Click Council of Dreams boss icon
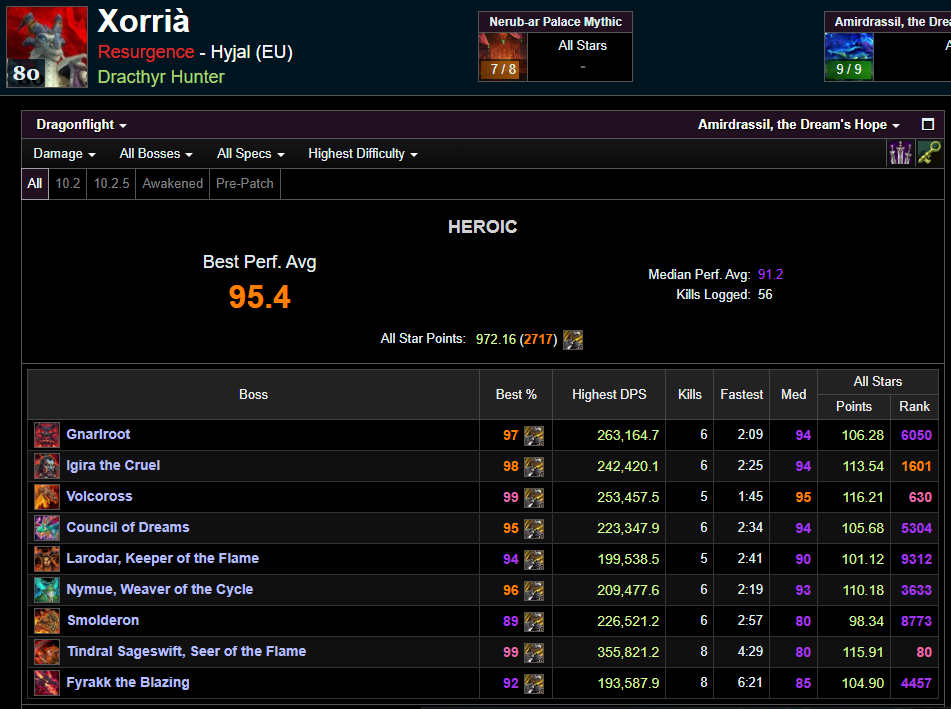951x709 pixels. [47, 528]
